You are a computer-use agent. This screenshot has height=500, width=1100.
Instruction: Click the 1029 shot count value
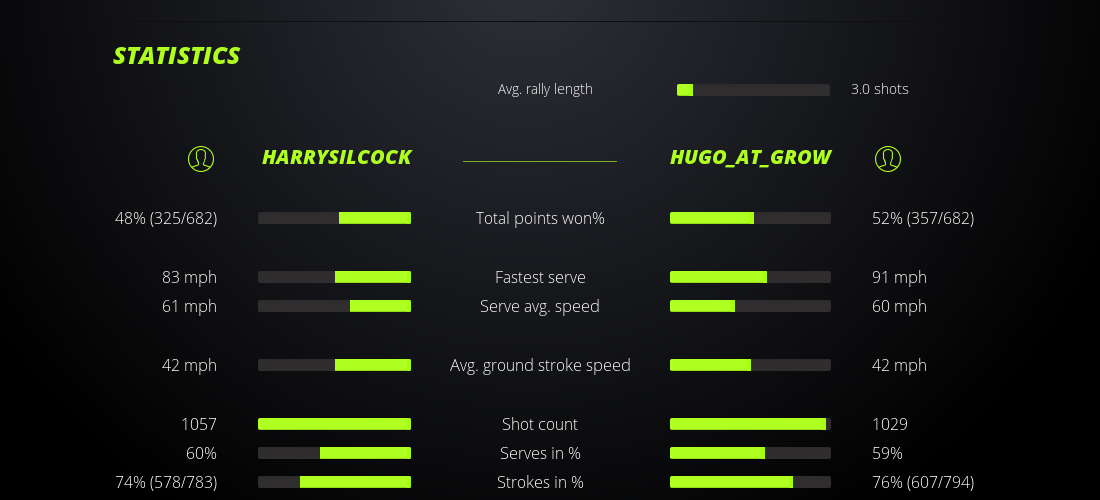coord(890,424)
